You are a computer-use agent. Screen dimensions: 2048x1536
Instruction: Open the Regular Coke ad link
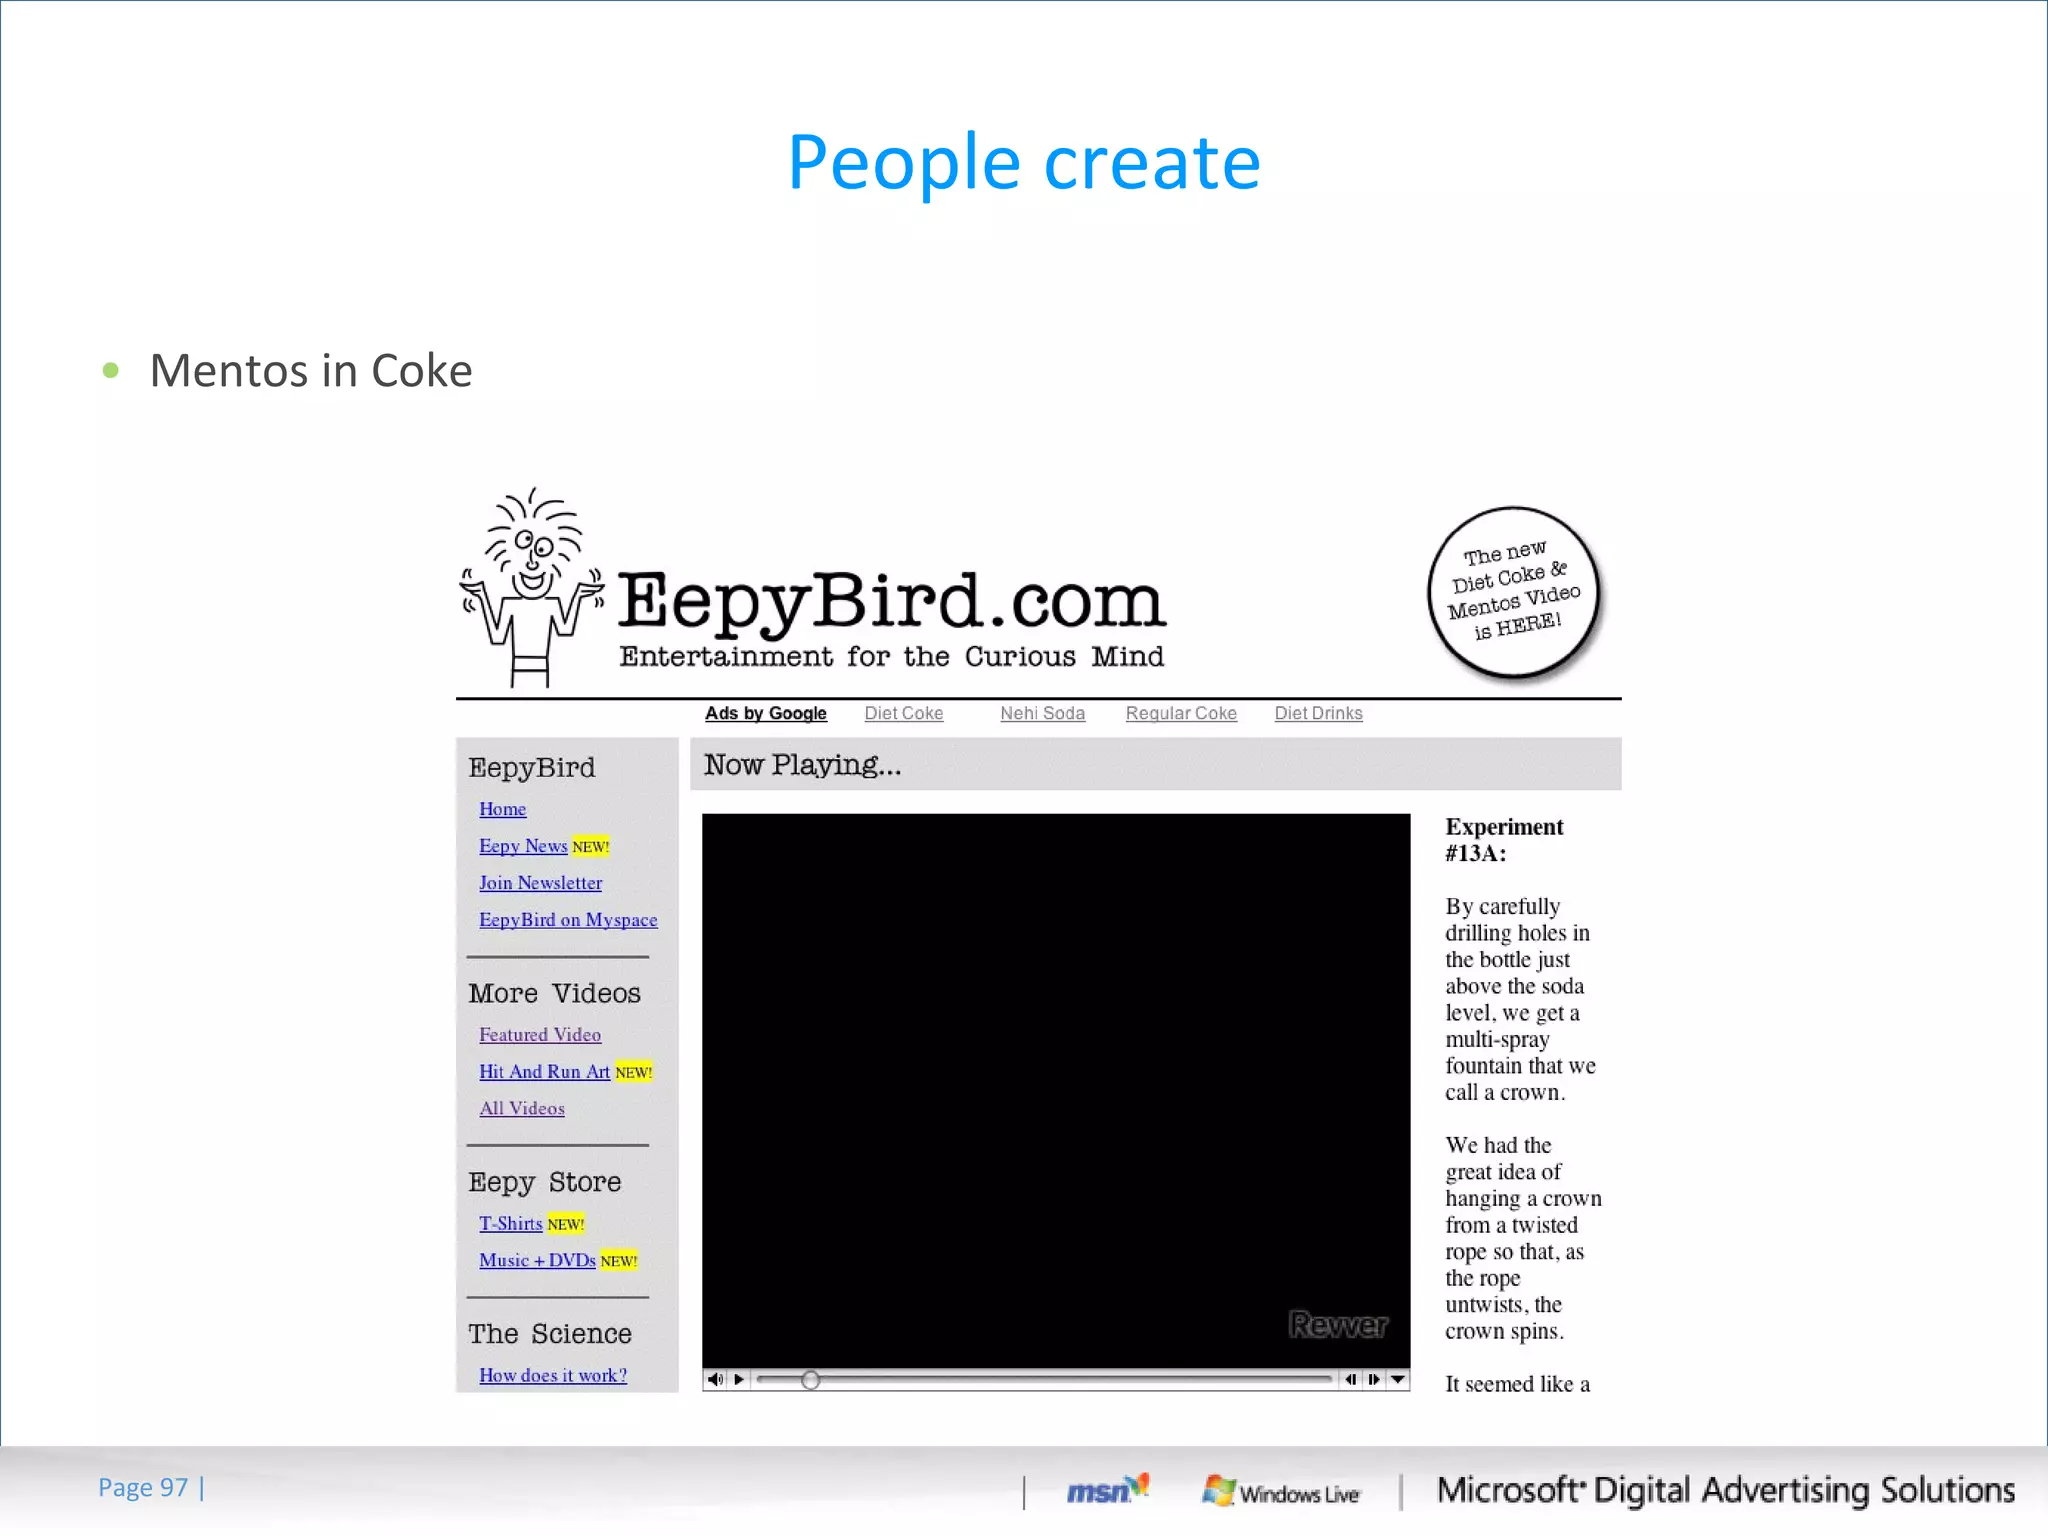click(x=1181, y=713)
